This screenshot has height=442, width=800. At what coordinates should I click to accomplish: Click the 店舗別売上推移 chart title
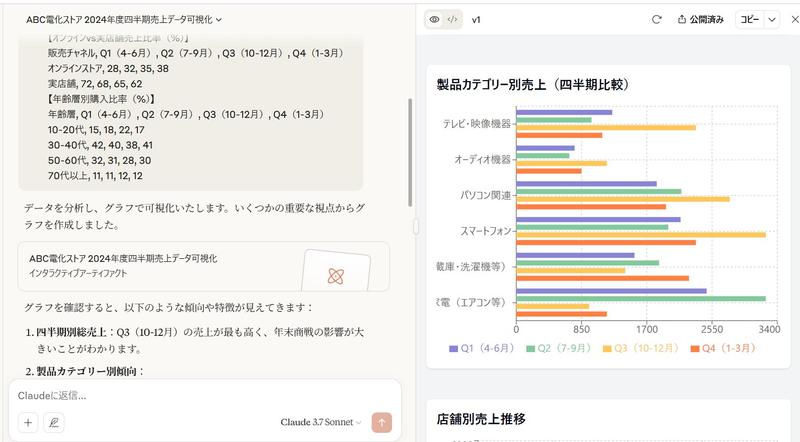pos(481,419)
